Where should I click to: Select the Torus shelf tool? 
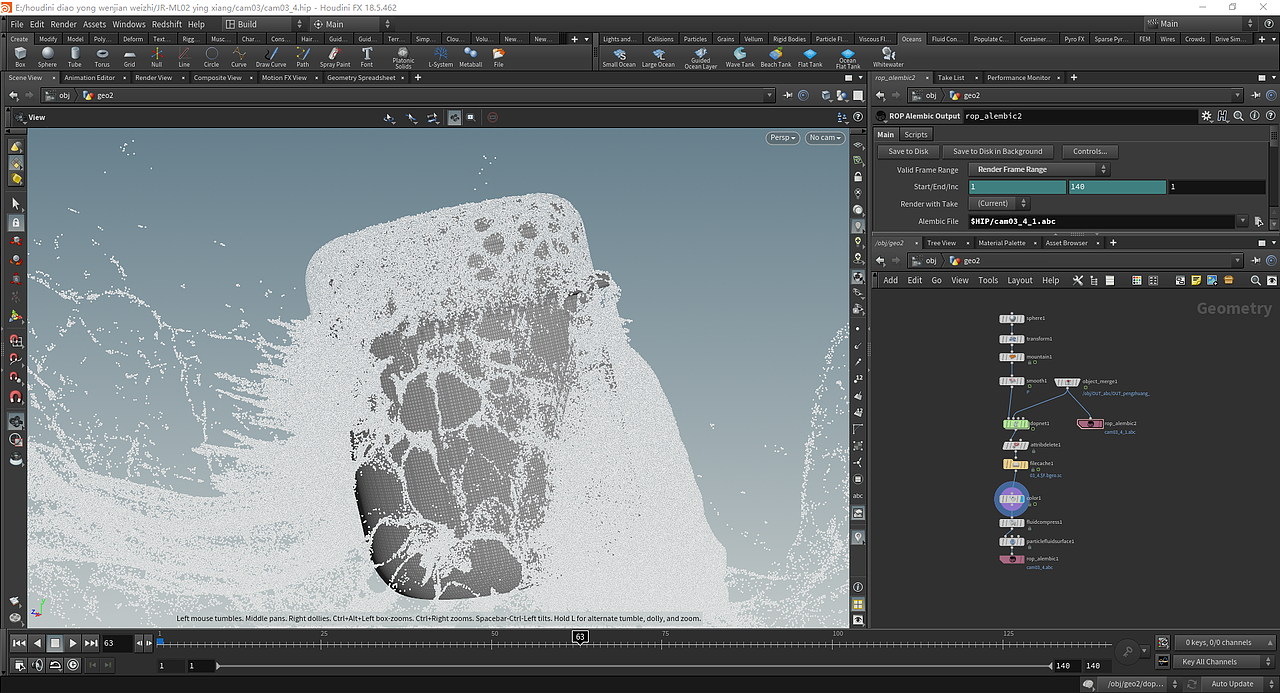[x=102, y=56]
